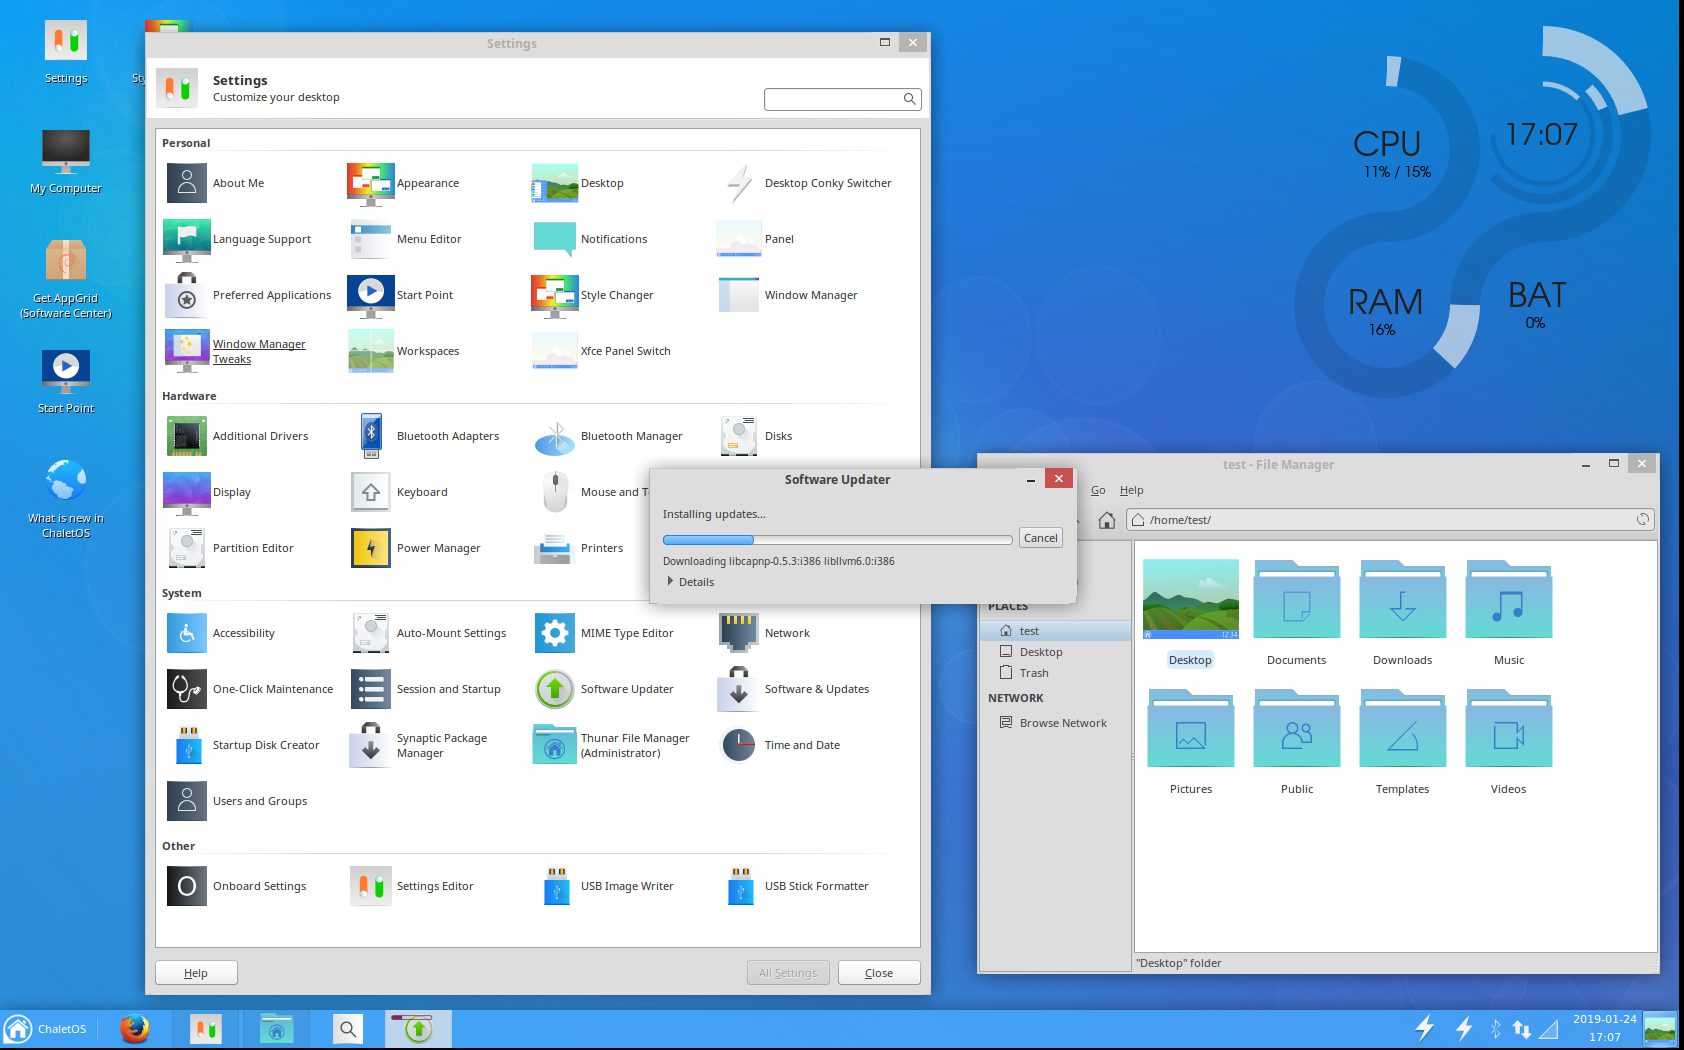Open the Appearance settings icon
1684x1050 pixels.
371,184
